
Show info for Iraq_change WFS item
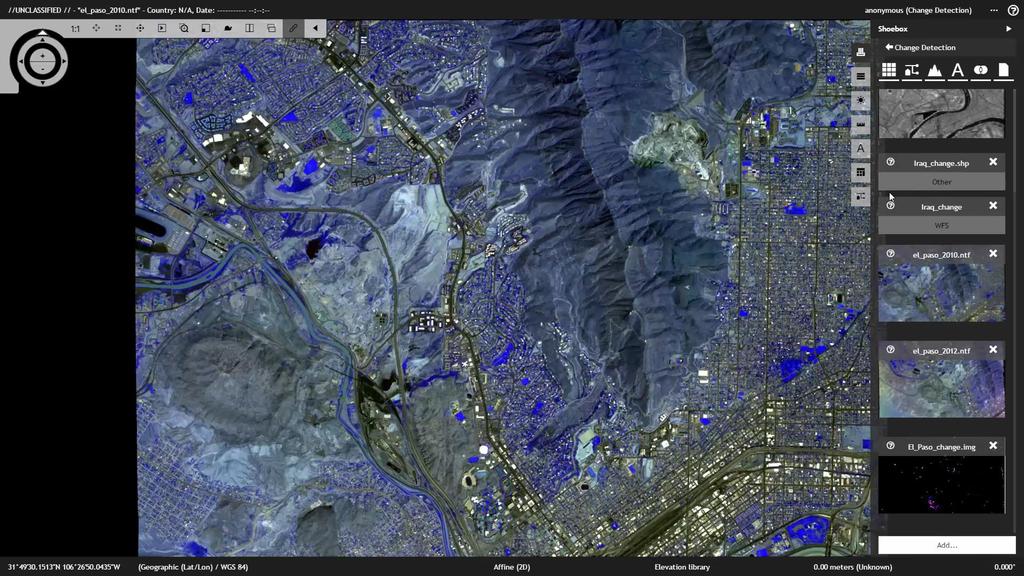[890, 206]
